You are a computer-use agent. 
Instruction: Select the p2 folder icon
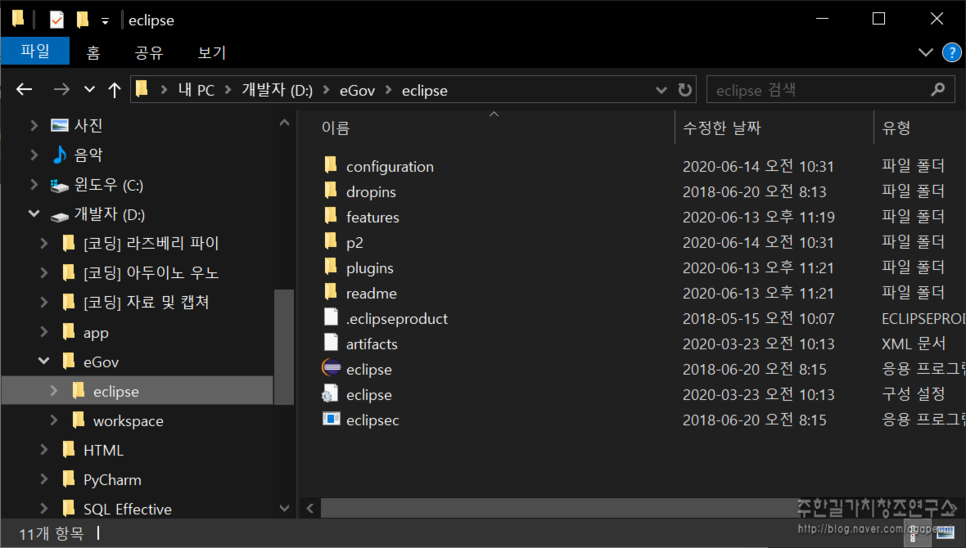coord(331,241)
